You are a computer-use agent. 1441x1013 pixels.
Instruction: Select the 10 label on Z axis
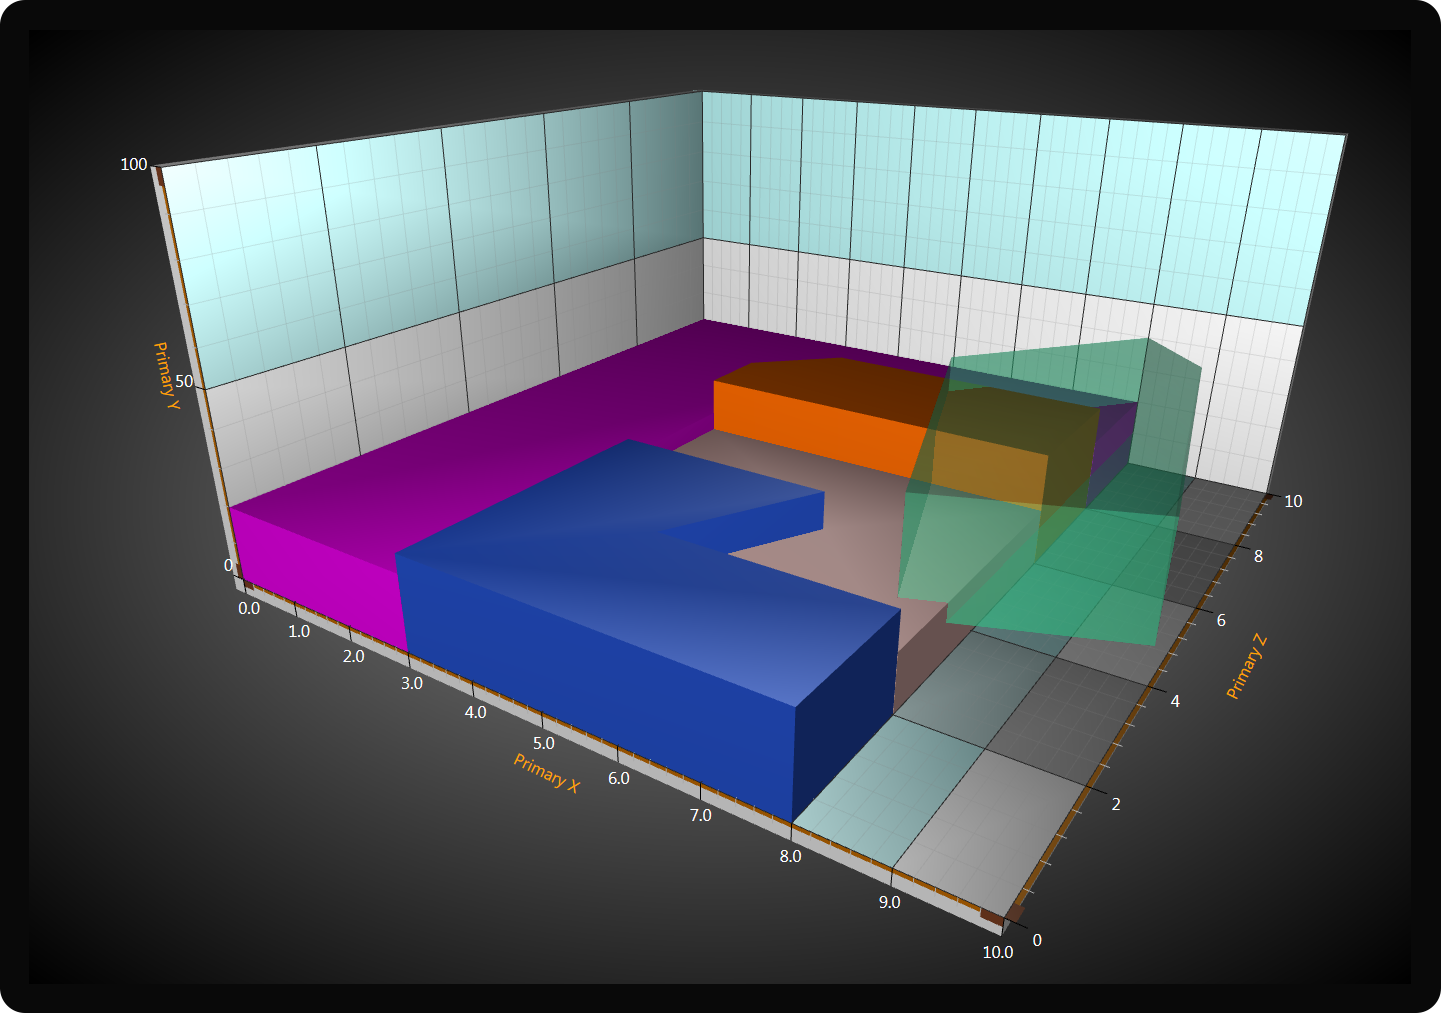[1293, 501]
